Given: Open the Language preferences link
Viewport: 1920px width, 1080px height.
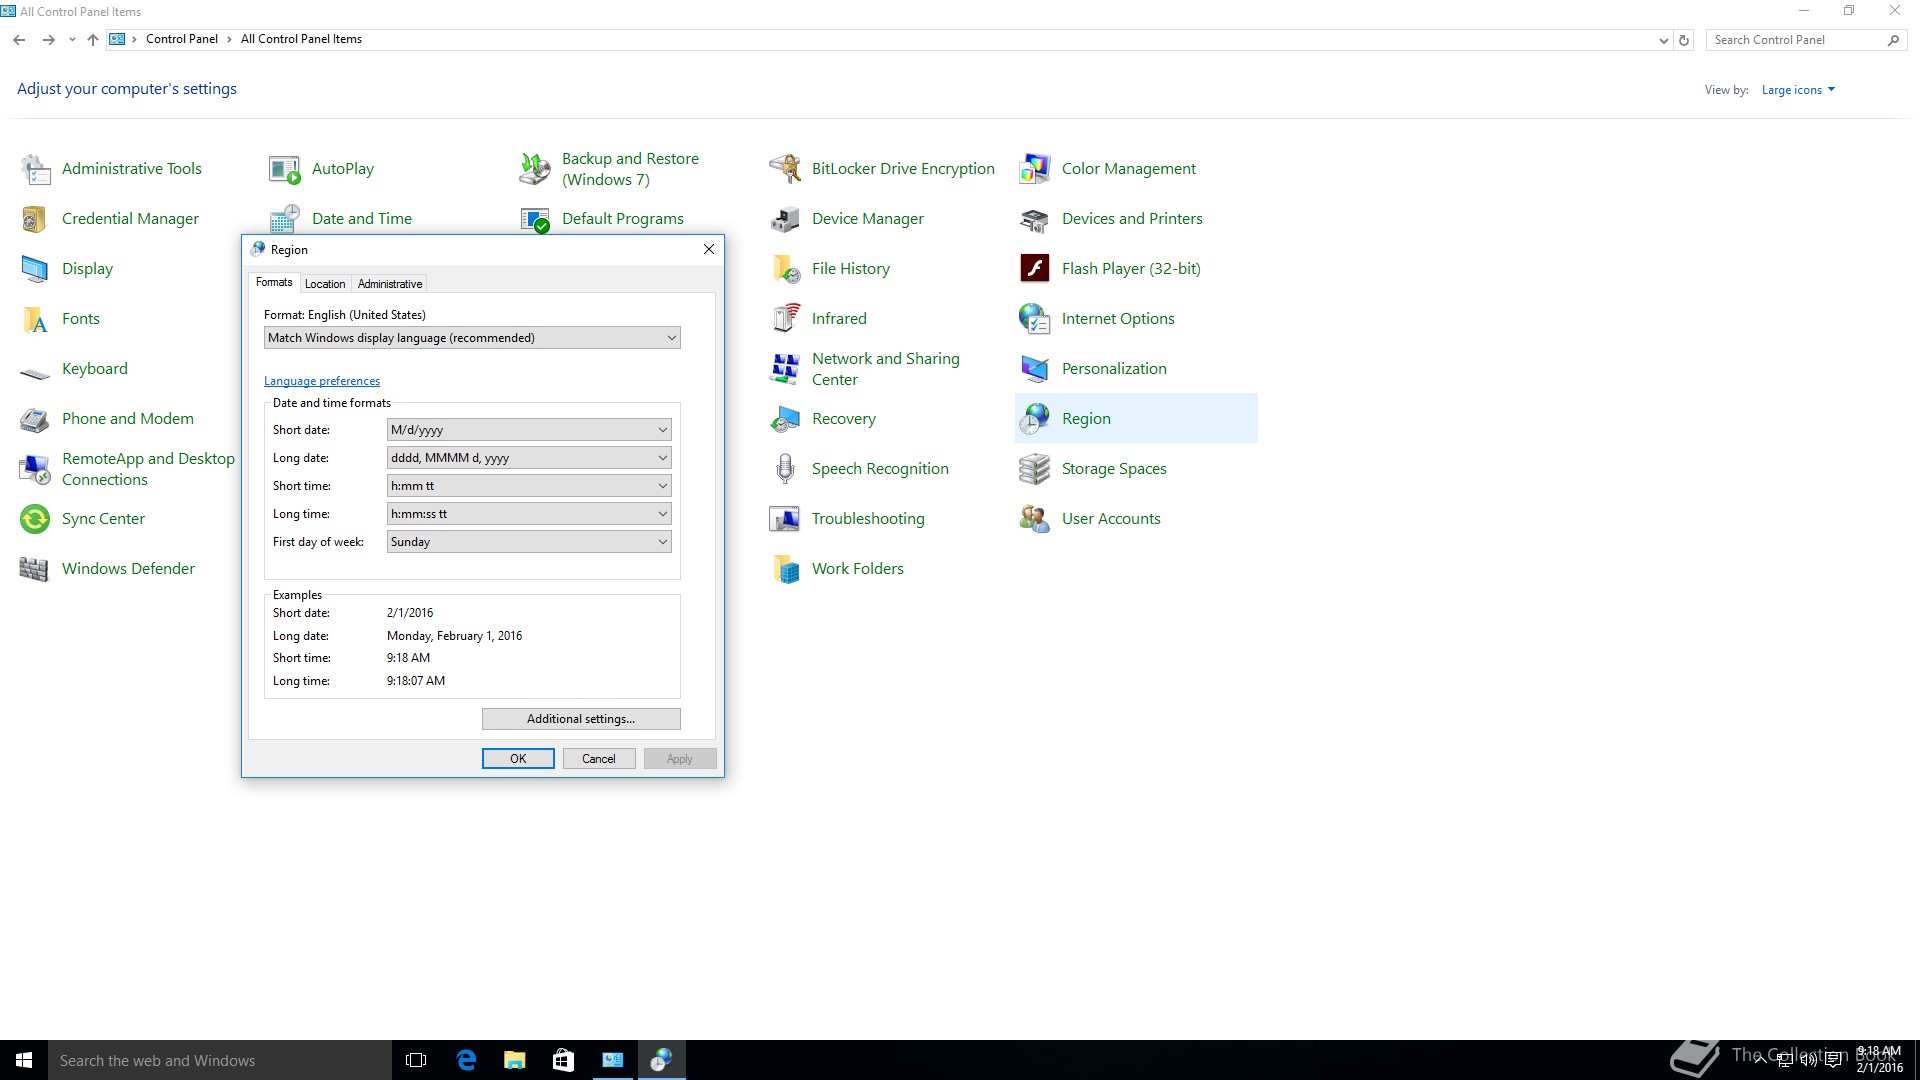Looking at the screenshot, I should (x=322, y=381).
